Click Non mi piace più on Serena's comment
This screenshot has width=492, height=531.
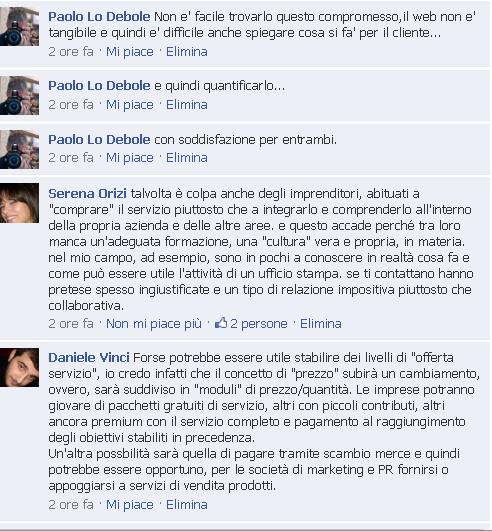pos(154,324)
